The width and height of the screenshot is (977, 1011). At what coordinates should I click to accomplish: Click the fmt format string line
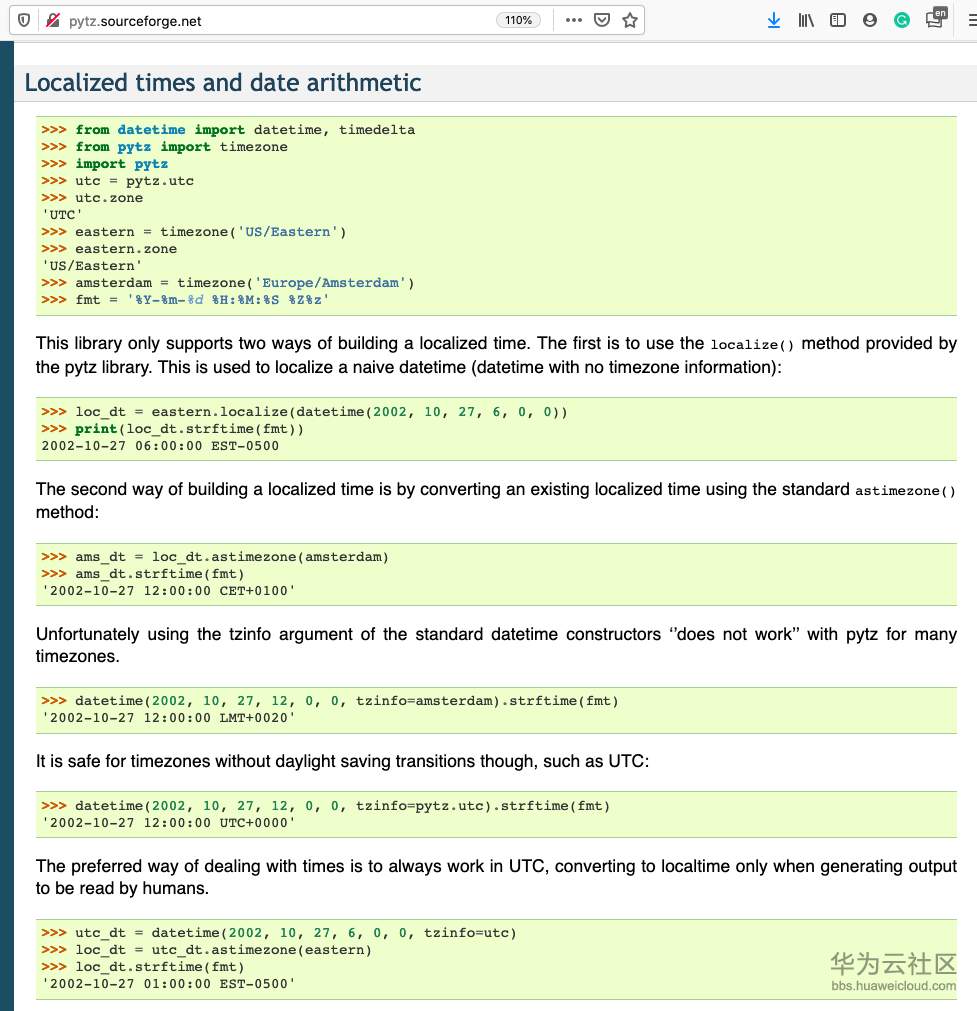tap(185, 300)
